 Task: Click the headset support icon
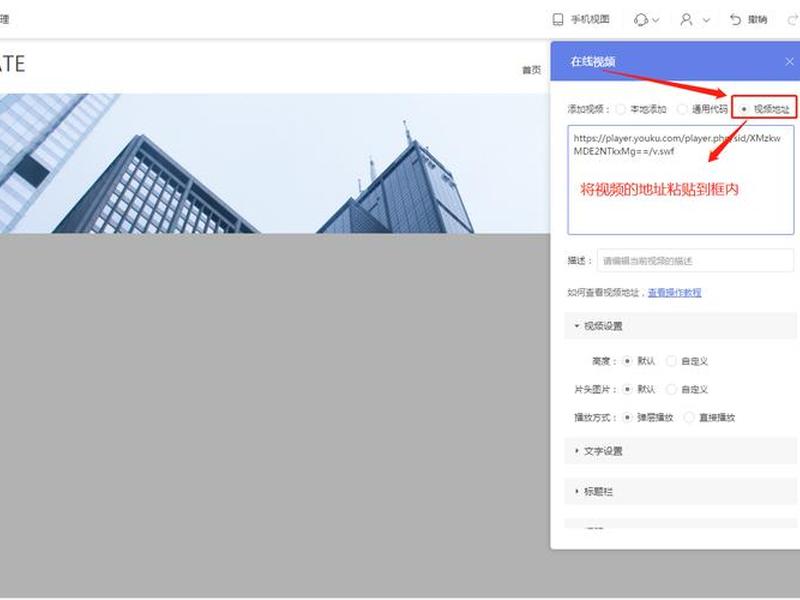641,19
